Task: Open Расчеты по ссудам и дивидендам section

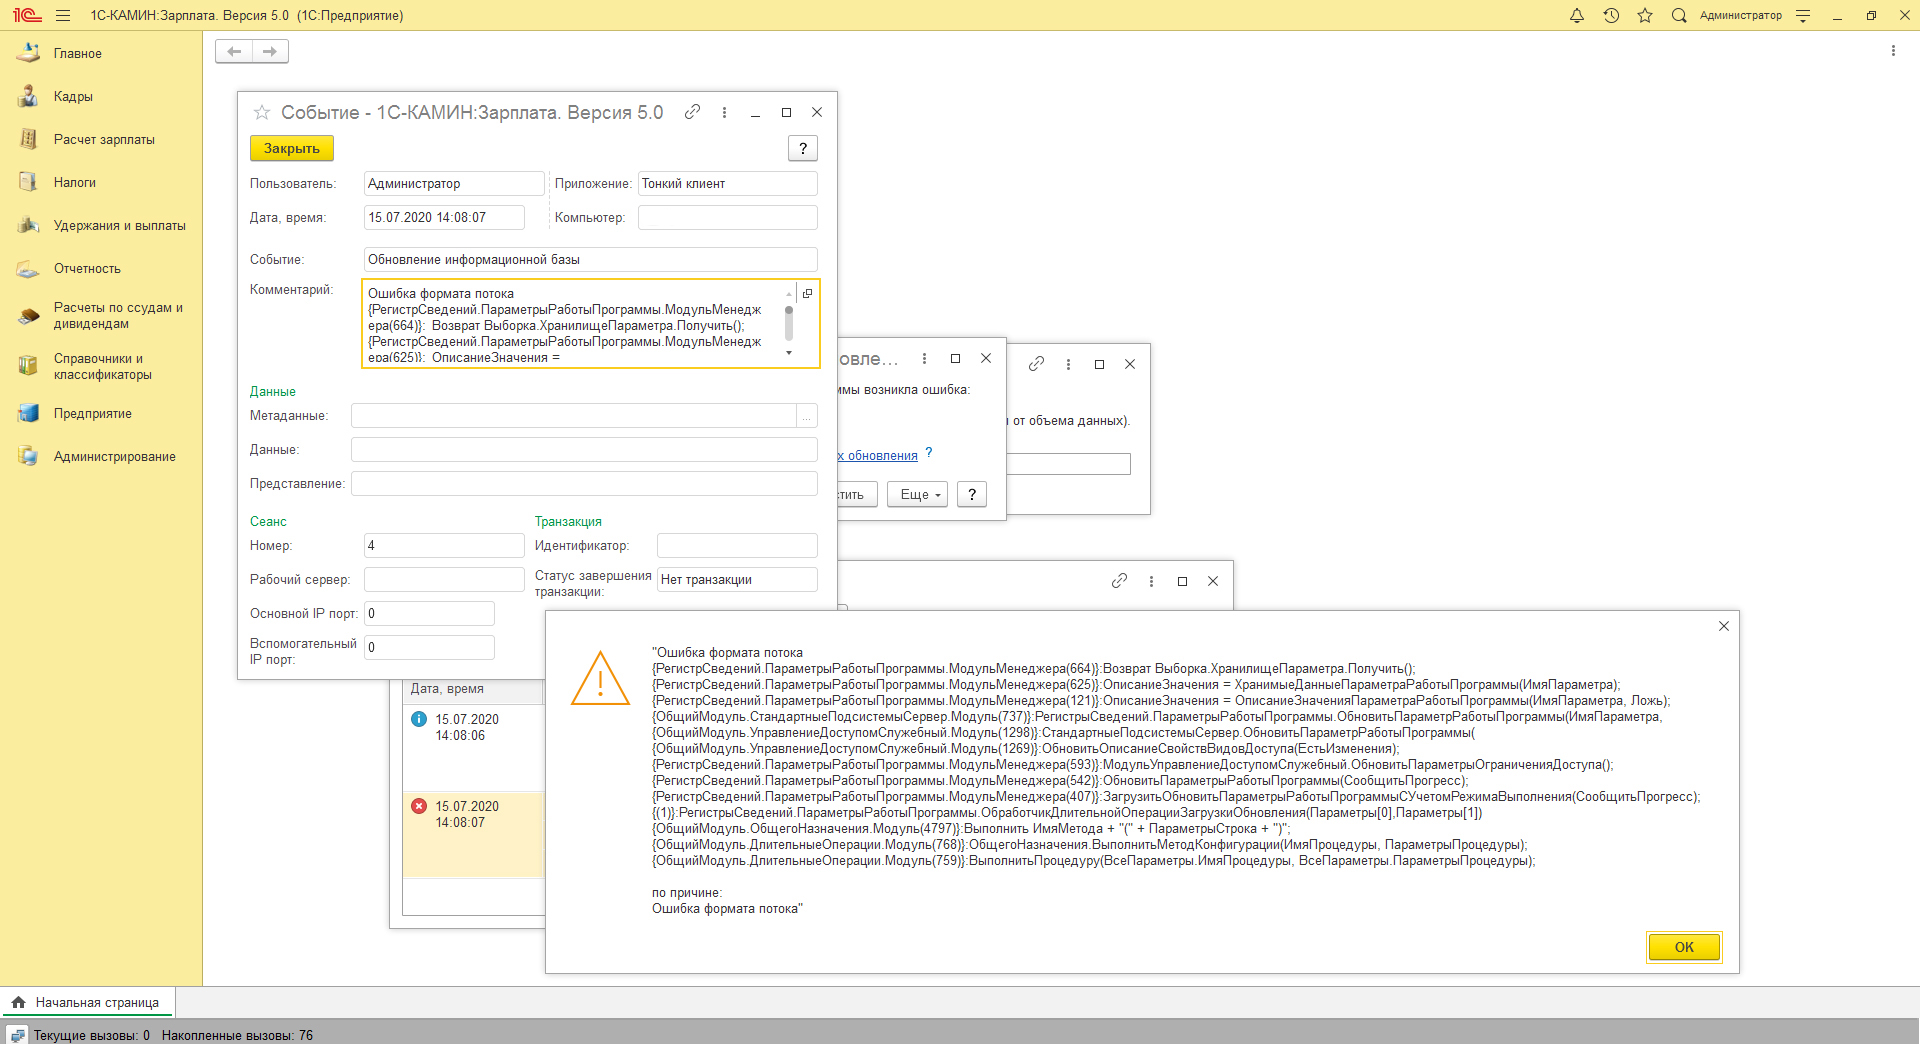Action: 101,316
